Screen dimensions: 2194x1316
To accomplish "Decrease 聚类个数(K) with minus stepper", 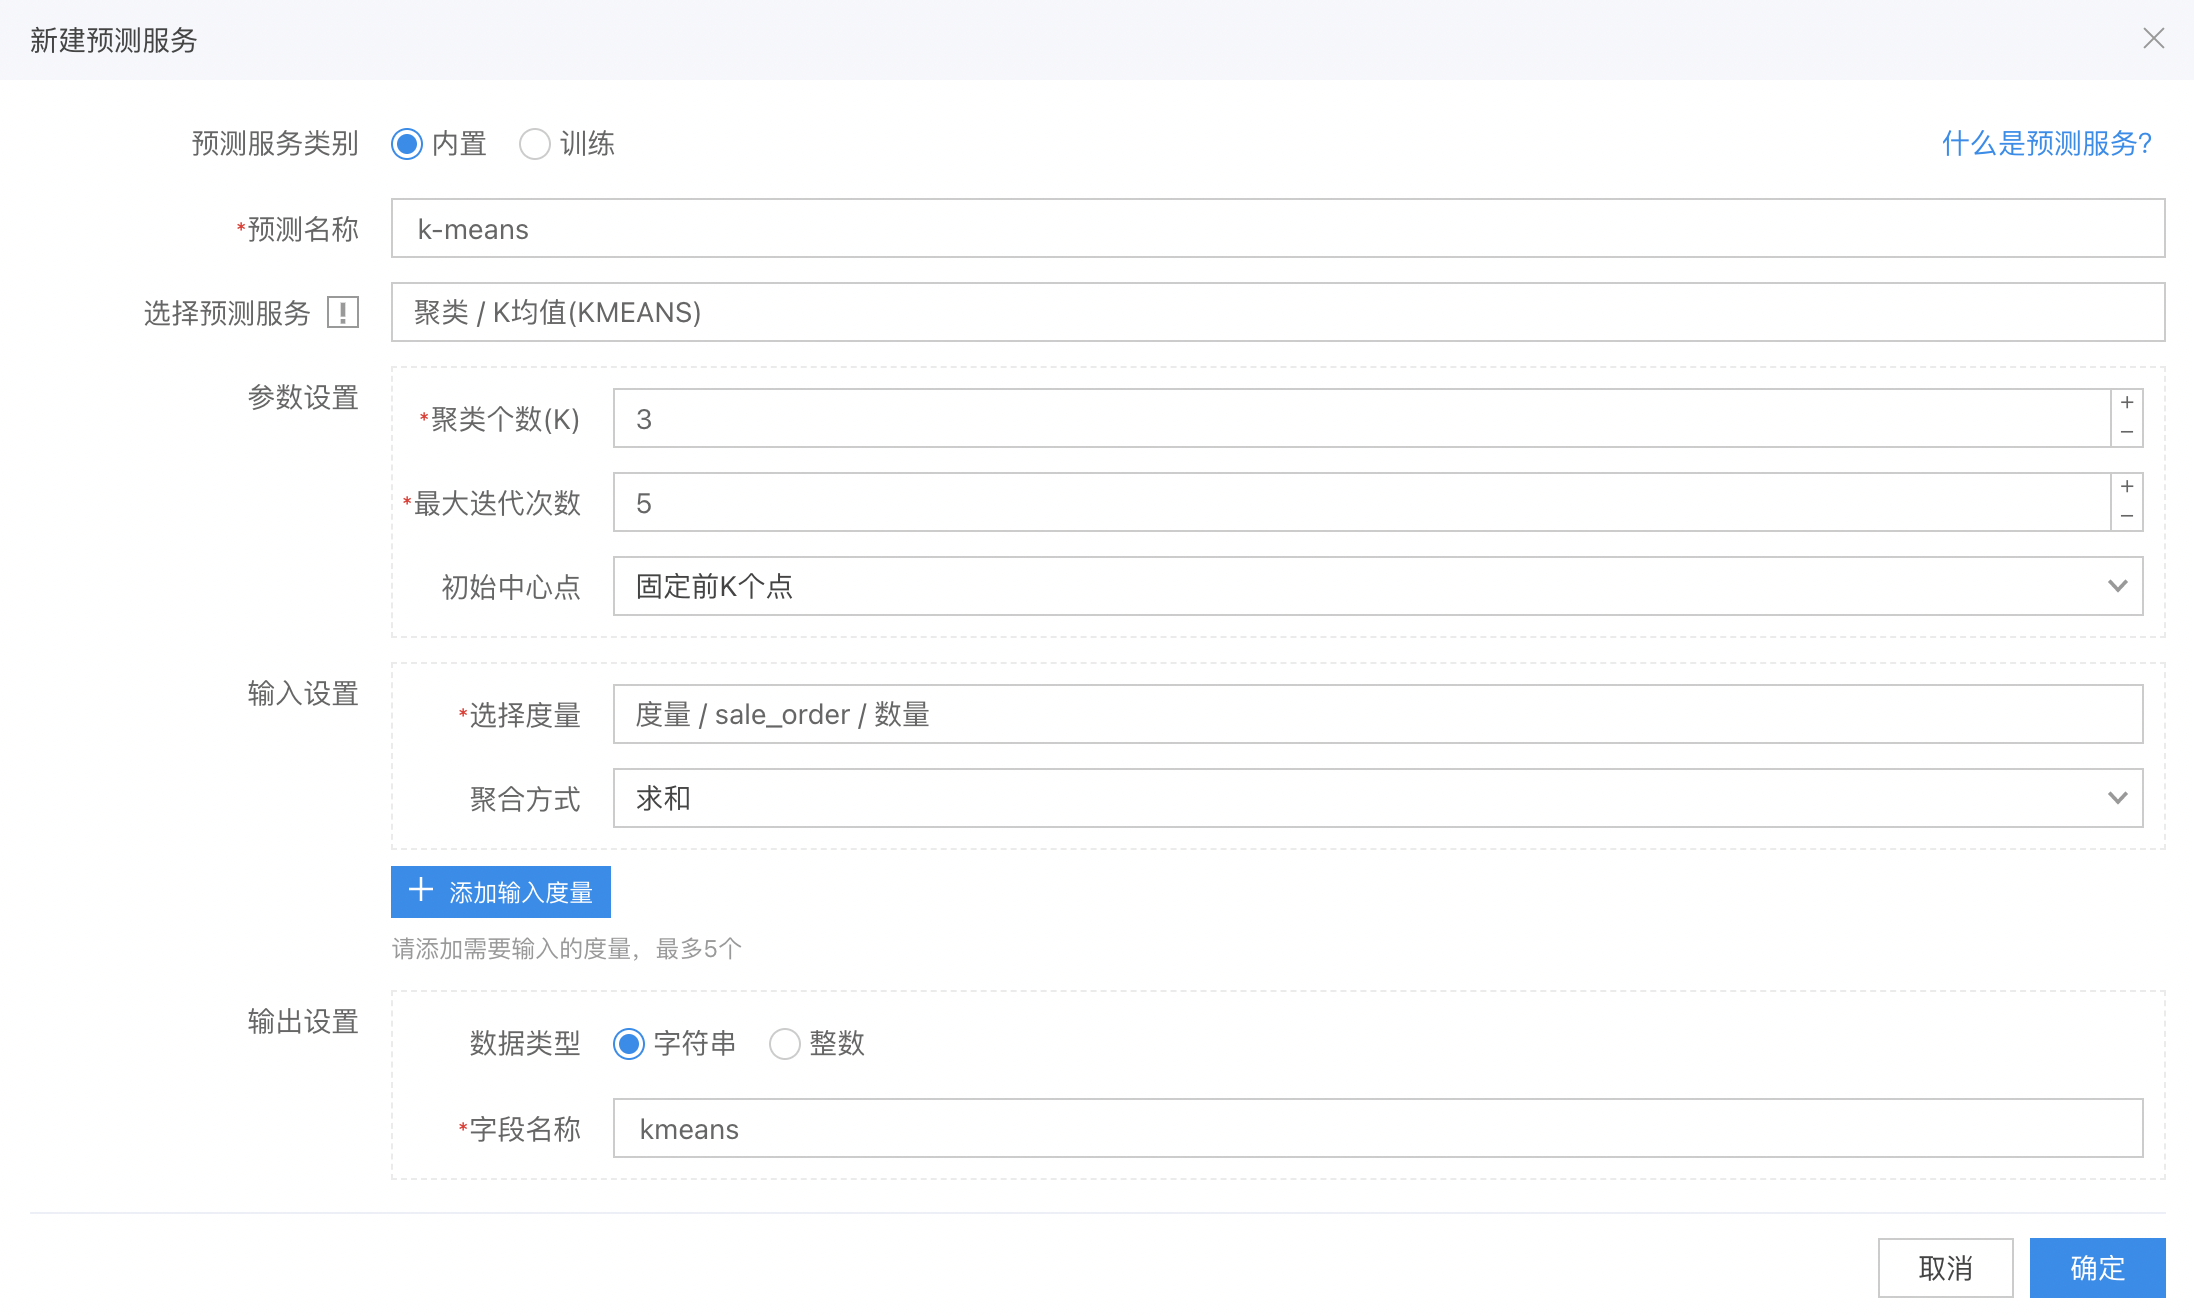I will (x=2127, y=432).
